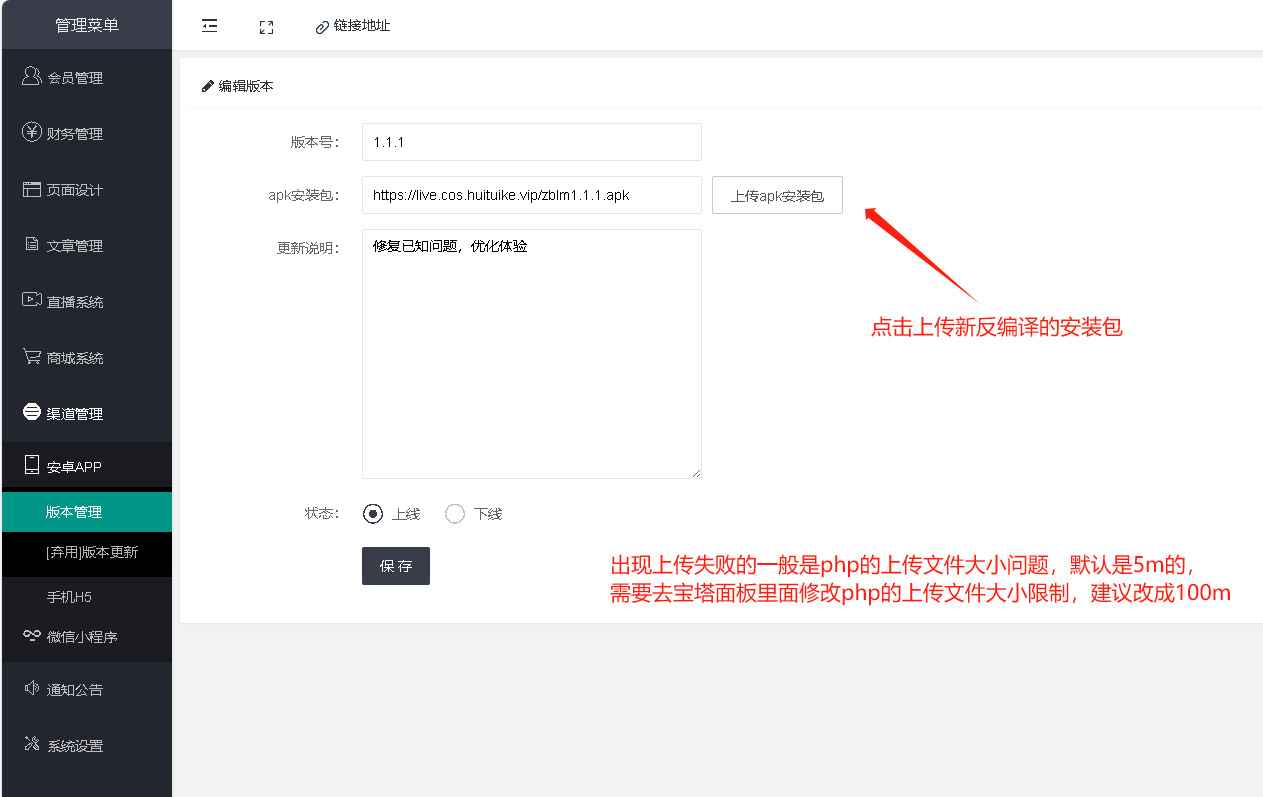Select the 上线 status radio button
1263x797 pixels.
[373, 514]
